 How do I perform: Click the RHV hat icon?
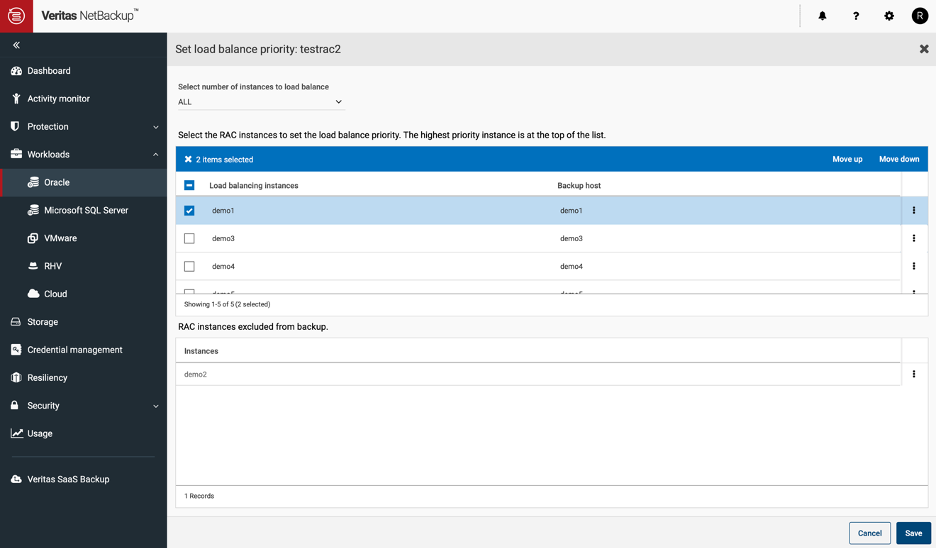pos(33,266)
